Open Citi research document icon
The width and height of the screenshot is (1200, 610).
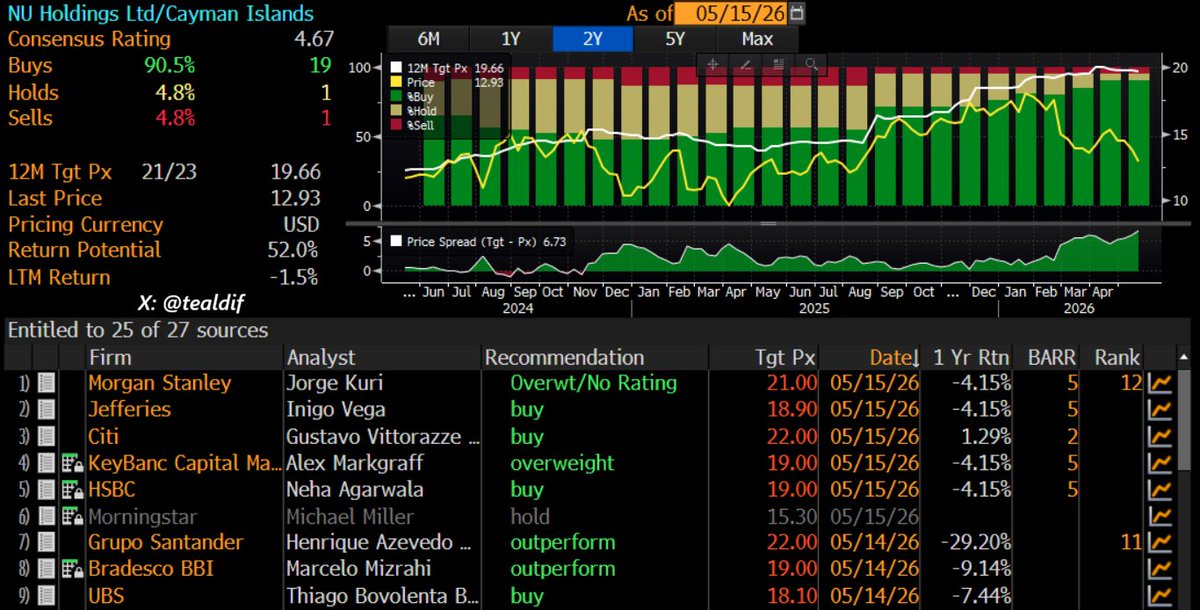(x=46, y=436)
